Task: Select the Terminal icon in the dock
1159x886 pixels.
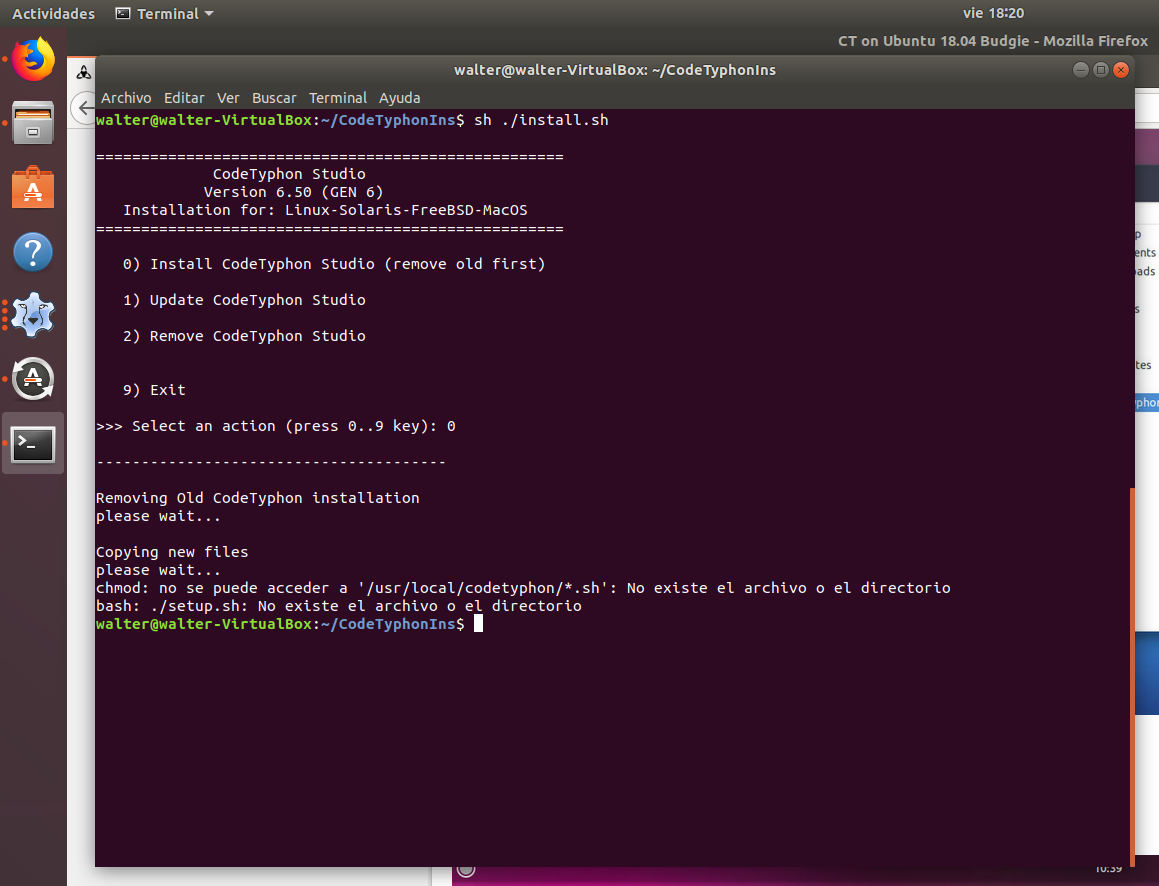Action: pyautogui.click(x=33, y=443)
